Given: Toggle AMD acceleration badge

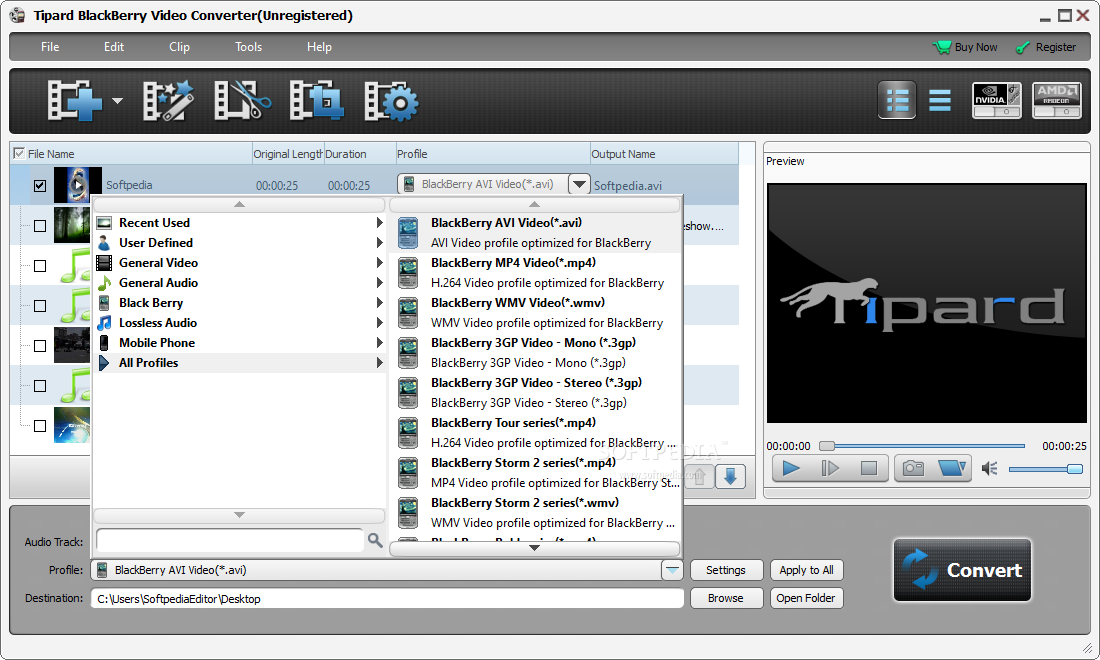Looking at the screenshot, I should (1057, 100).
